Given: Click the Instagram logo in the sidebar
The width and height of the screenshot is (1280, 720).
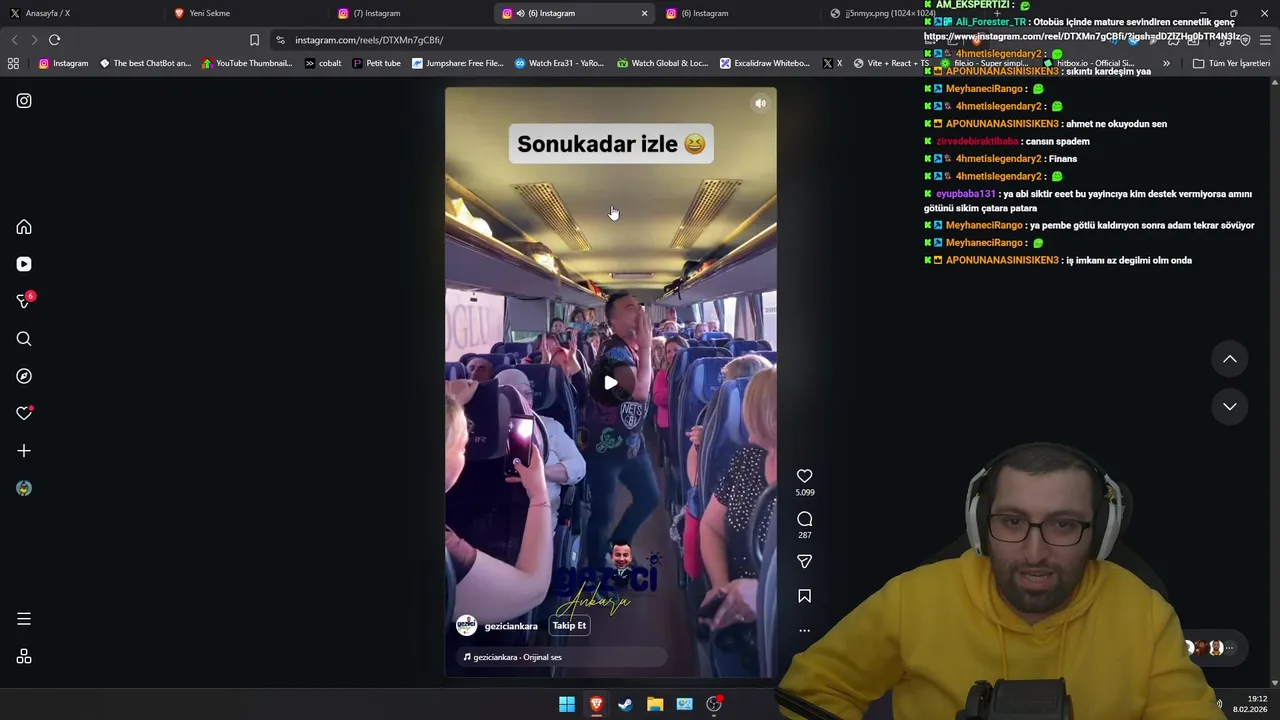Looking at the screenshot, I should click(x=24, y=101).
